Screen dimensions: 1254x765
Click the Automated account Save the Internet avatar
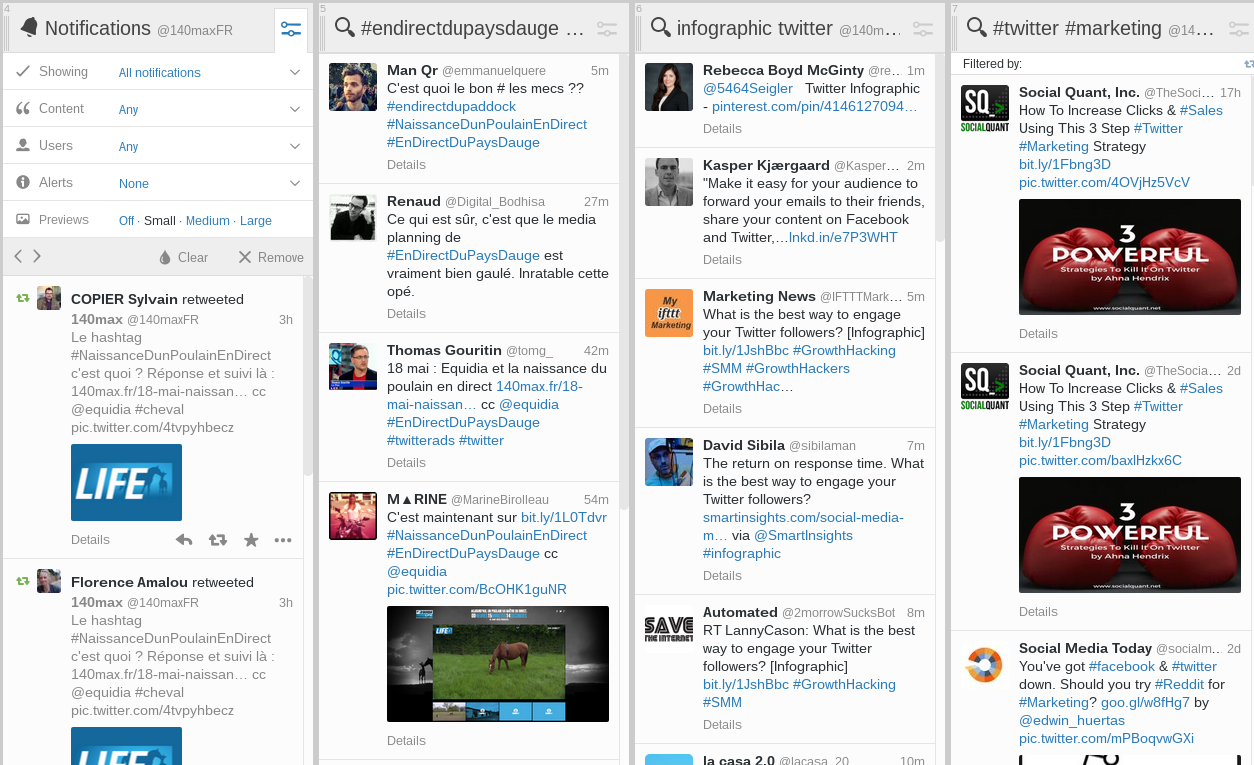(669, 629)
